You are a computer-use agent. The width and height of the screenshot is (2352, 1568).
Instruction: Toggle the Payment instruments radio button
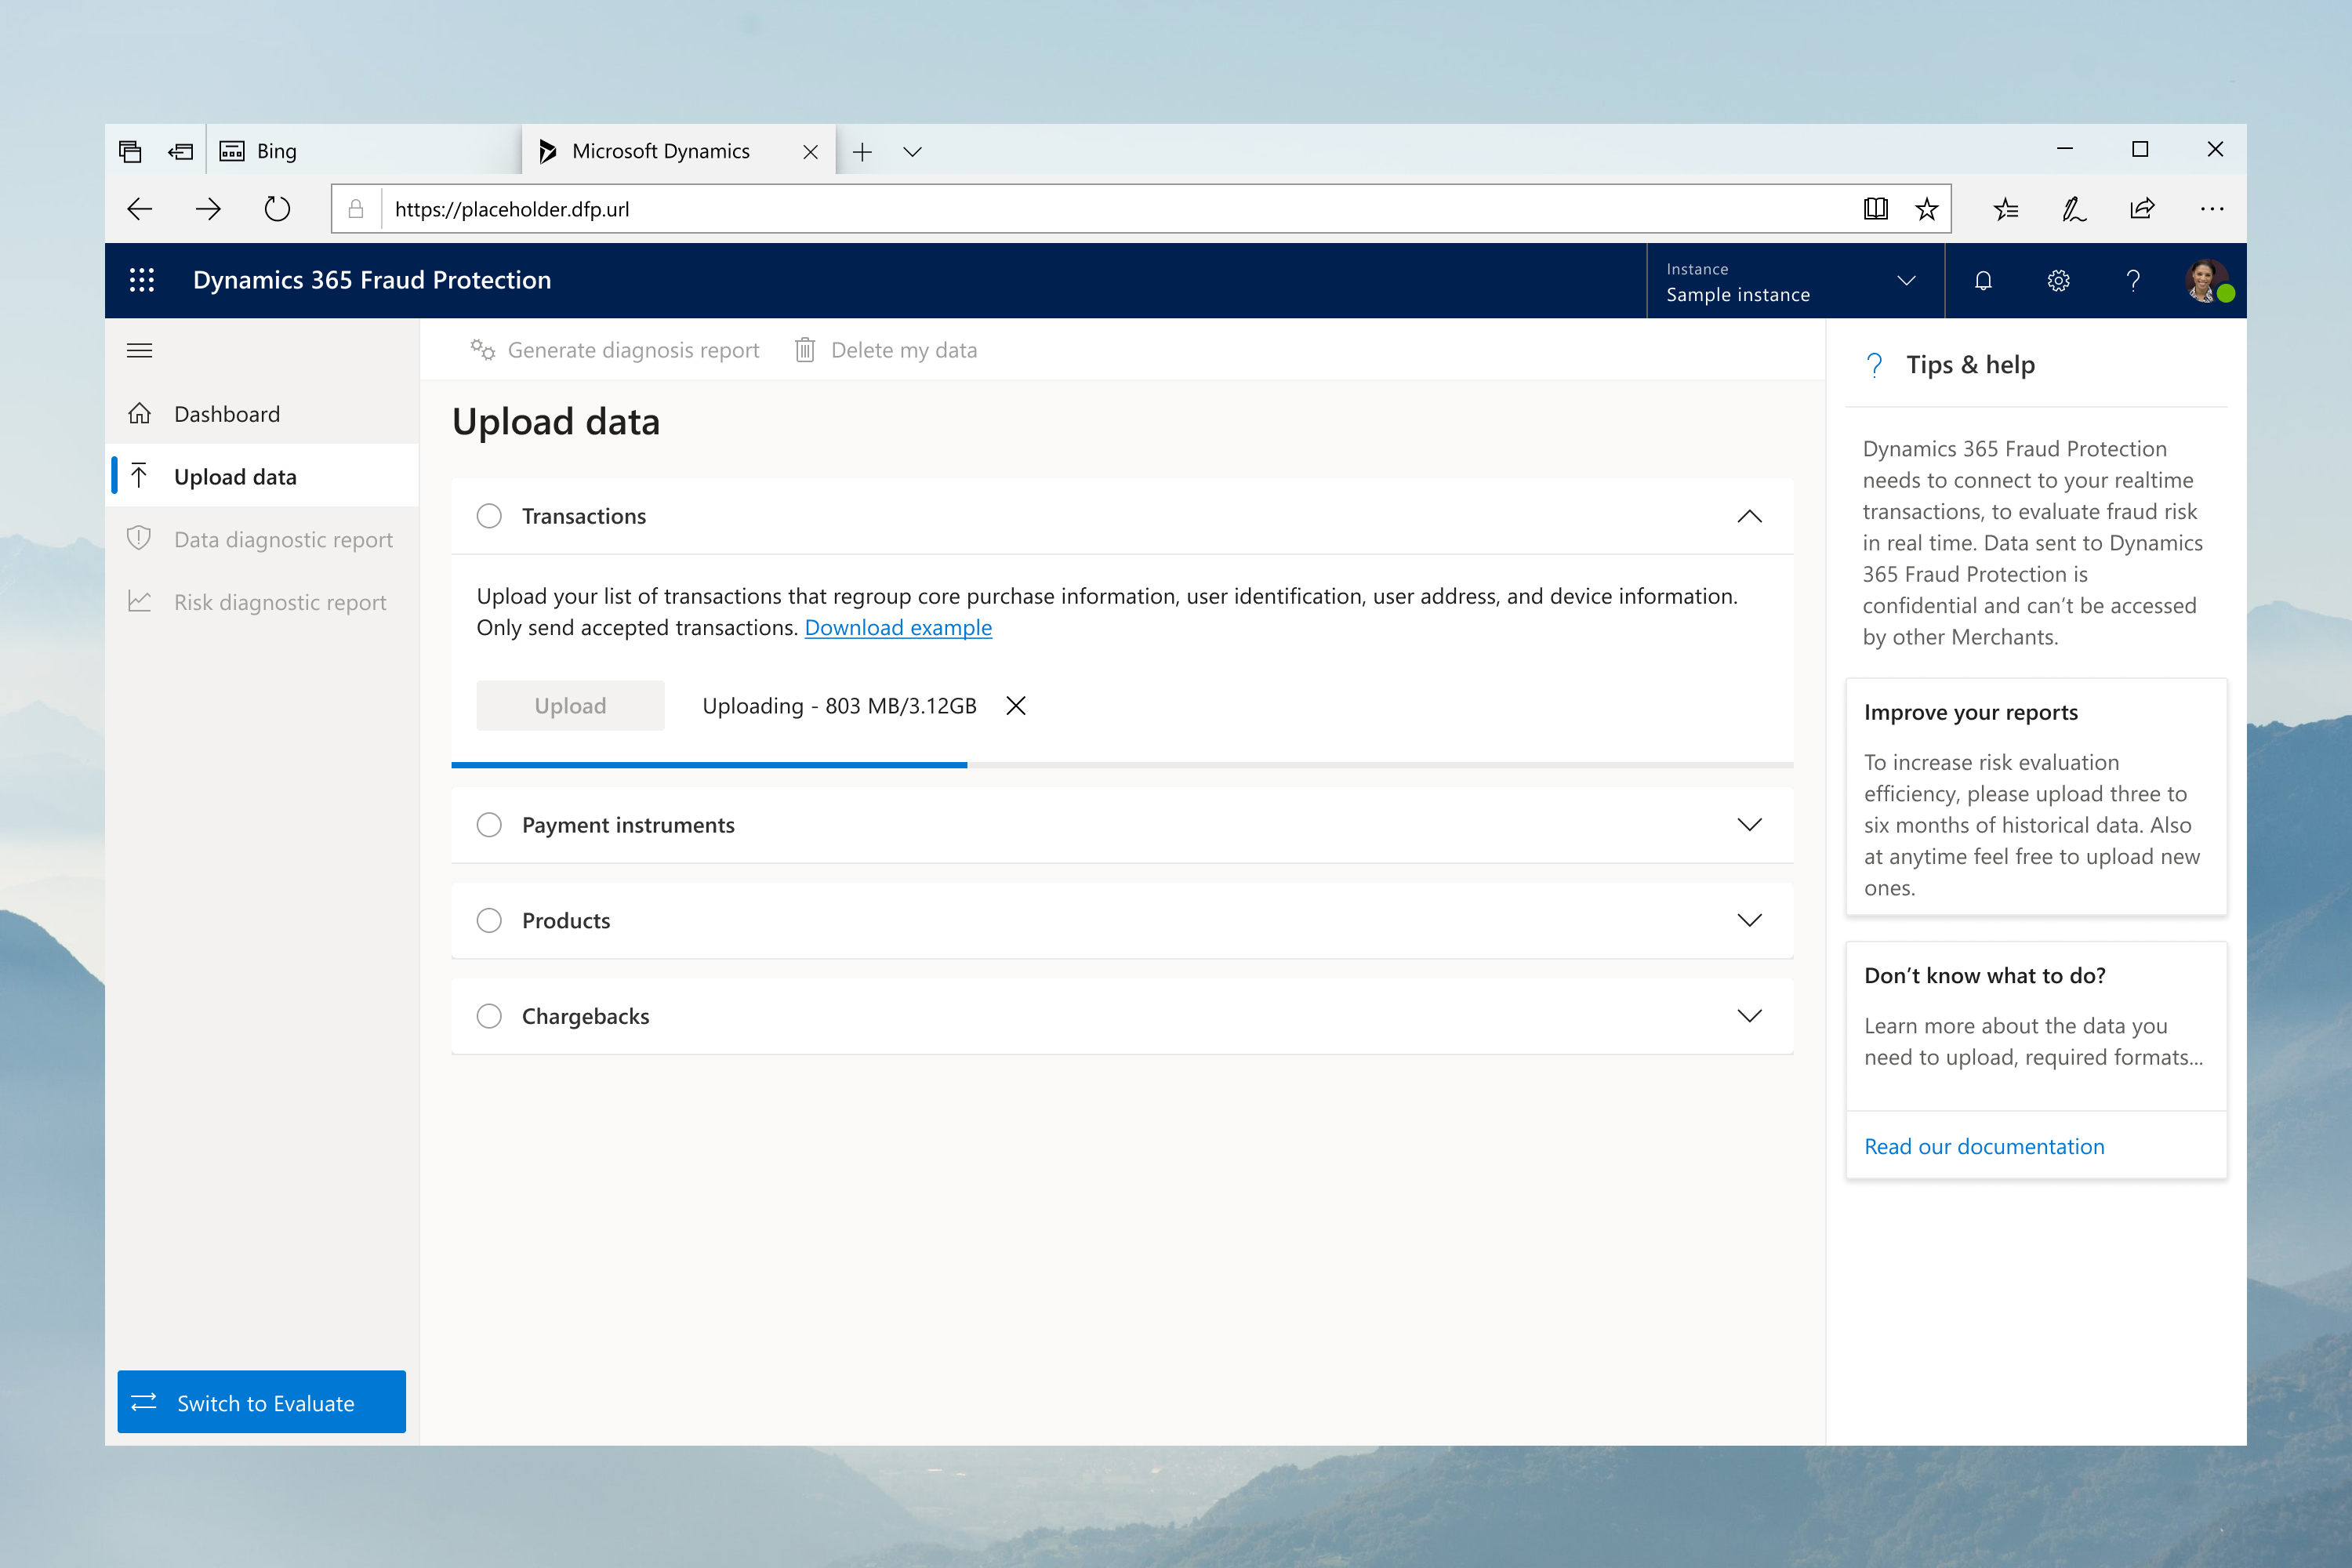[x=492, y=824]
